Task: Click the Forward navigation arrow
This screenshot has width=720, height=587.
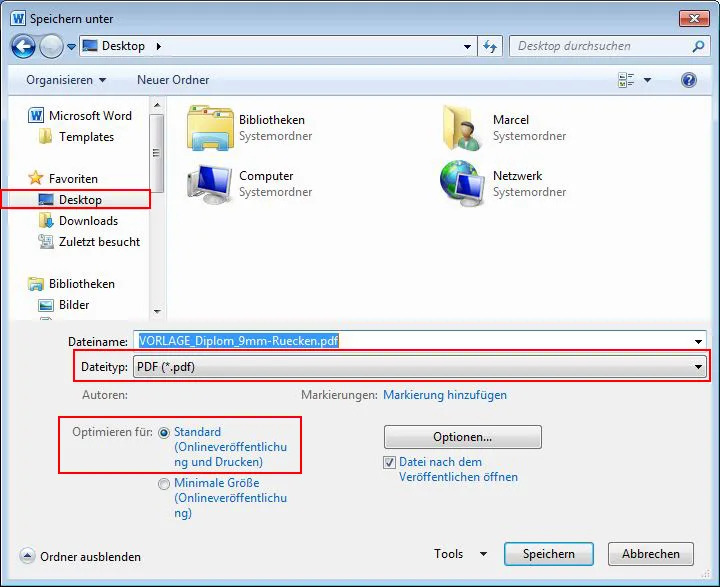Action: 51,46
